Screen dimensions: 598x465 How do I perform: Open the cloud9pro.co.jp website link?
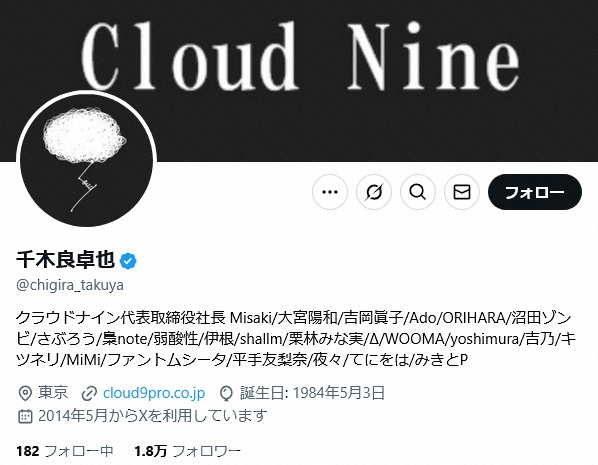154,393
